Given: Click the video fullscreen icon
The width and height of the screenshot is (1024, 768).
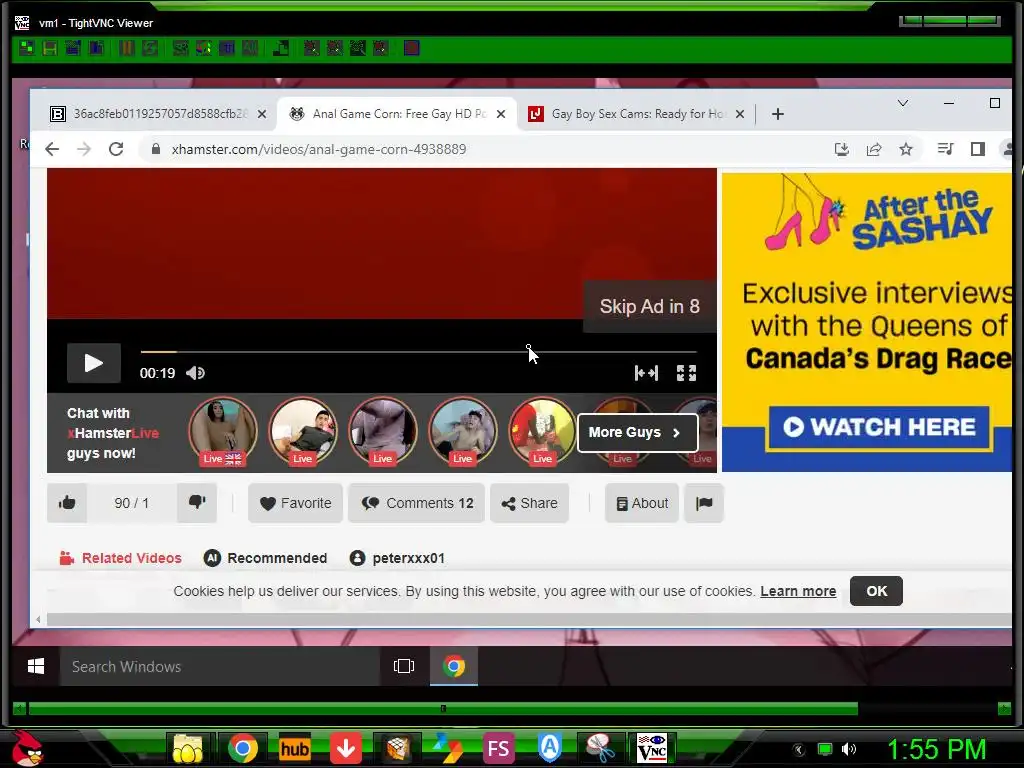Looking at the screenshot, I should 686,373.
